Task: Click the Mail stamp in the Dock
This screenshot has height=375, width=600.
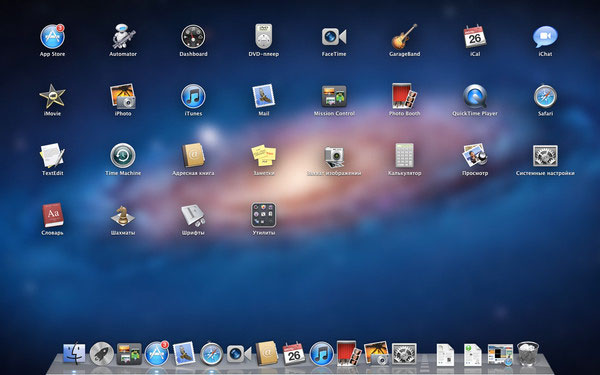Action: (184, 354)
